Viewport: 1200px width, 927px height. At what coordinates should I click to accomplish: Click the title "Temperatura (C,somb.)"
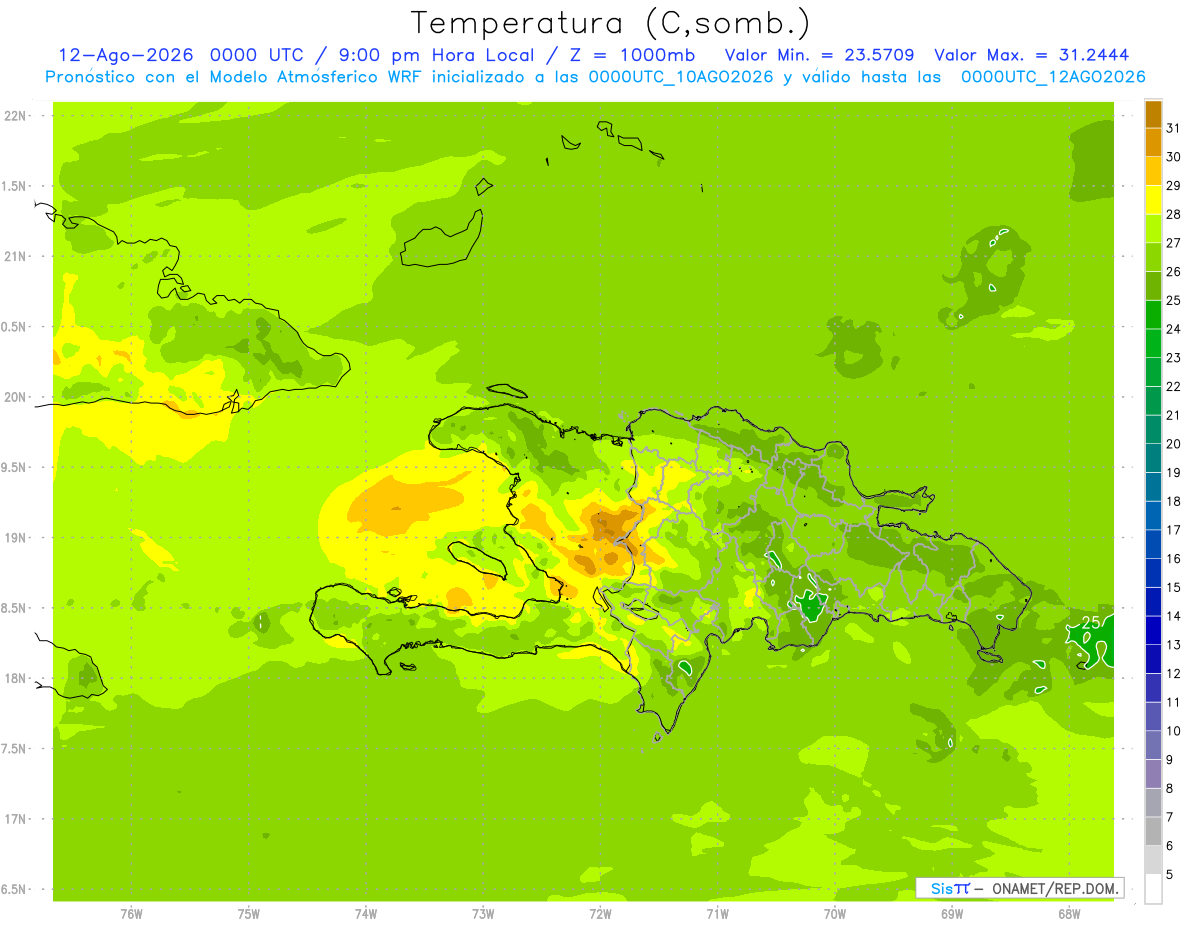coord(611,24)
